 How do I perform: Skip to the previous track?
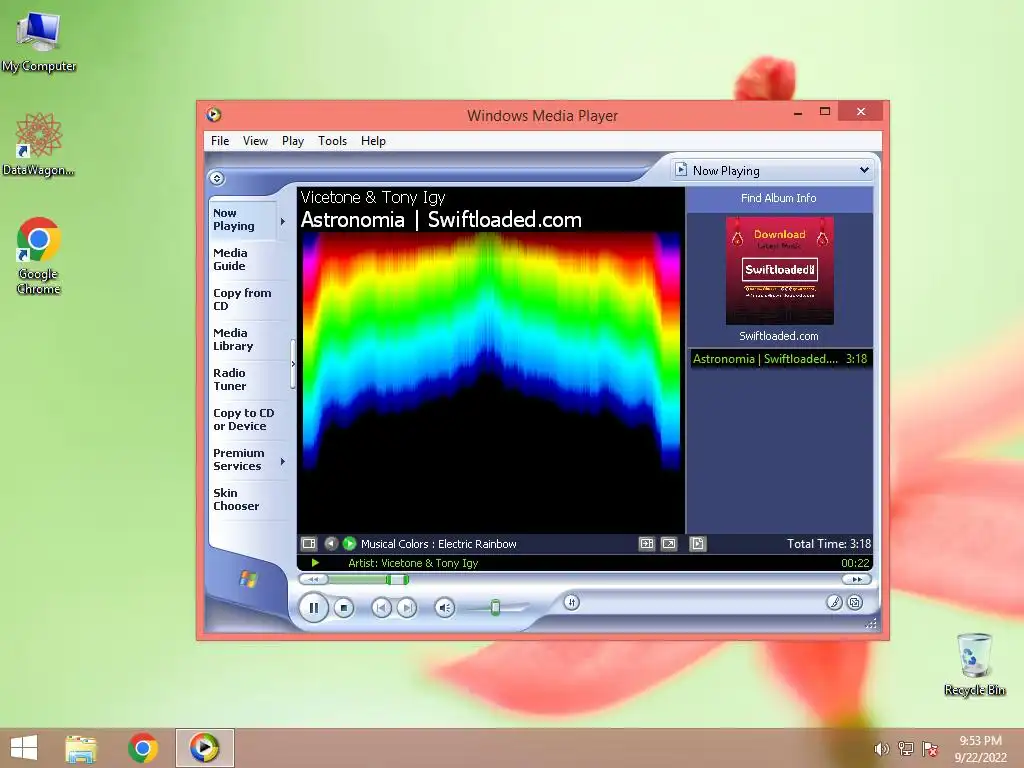coord(381,608)
